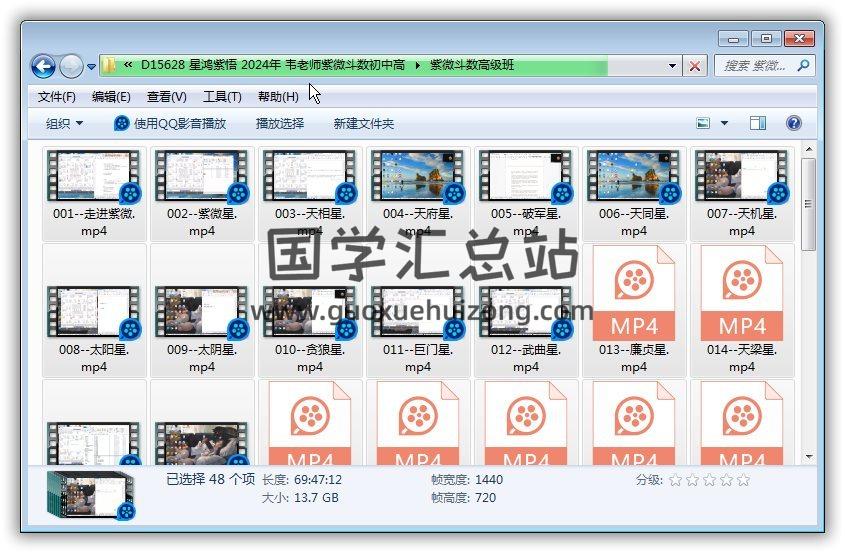Expand the 组织 dropdown
Screen dimensions: 845x553
pos(64,123)
